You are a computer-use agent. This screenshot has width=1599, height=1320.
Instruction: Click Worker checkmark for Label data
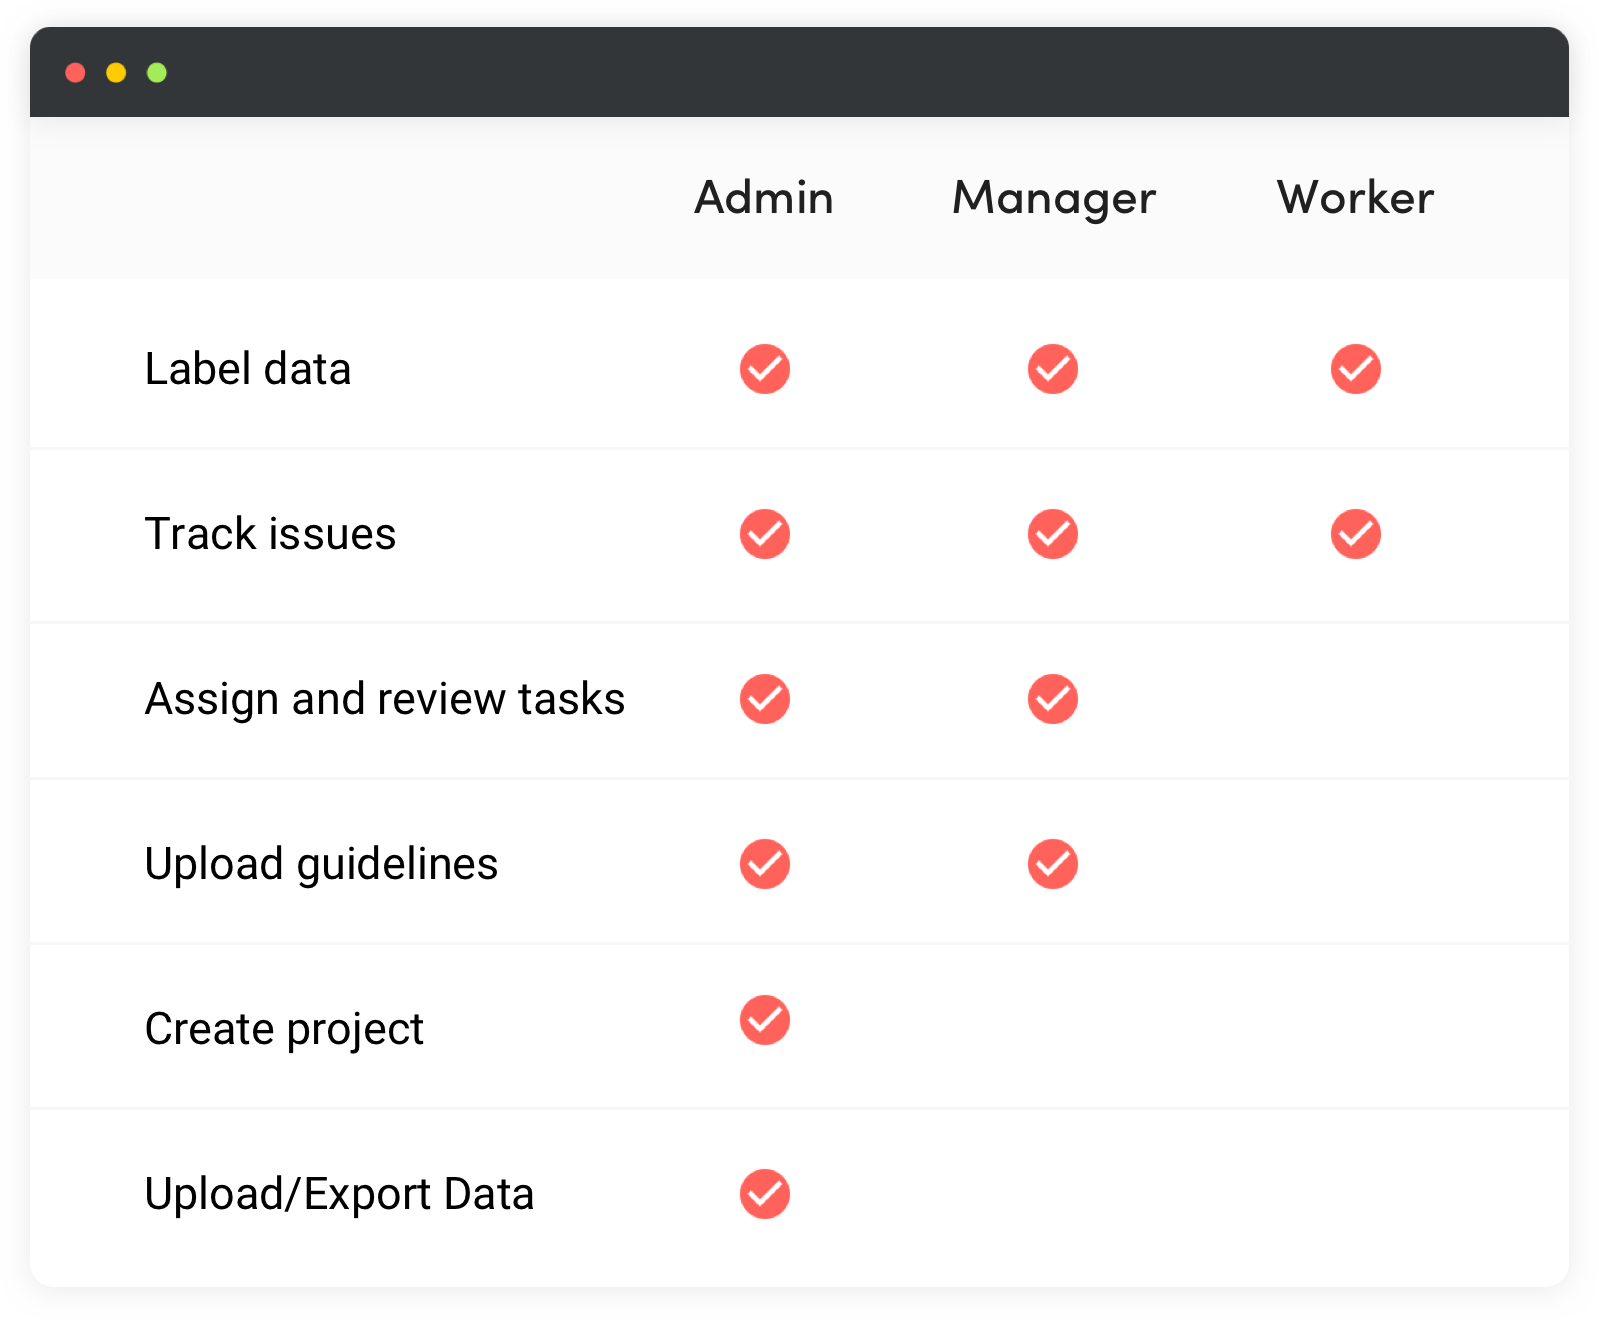1356,369
